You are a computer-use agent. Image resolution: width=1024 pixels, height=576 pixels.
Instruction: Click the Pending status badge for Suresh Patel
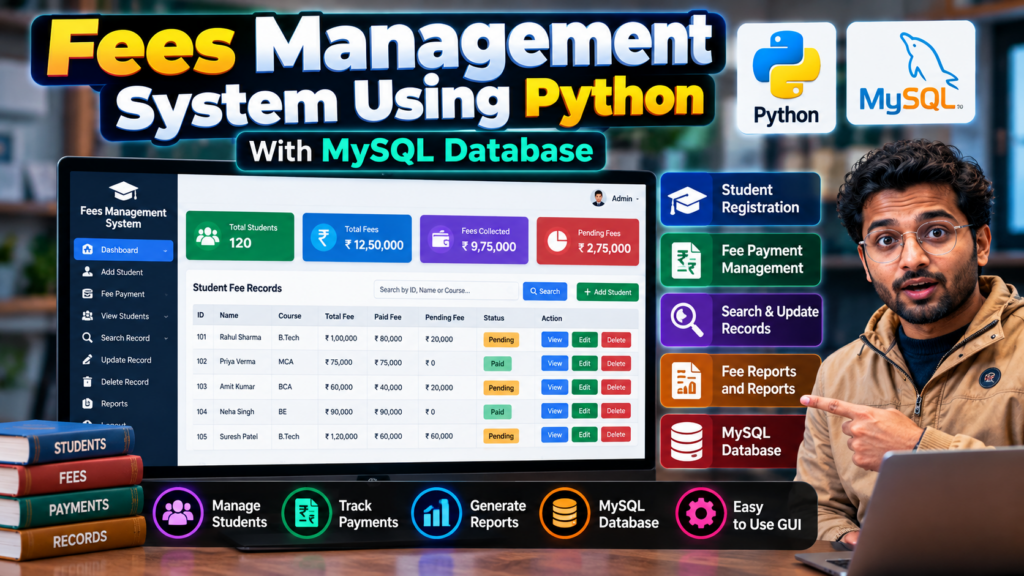click(x=501, y=436)
